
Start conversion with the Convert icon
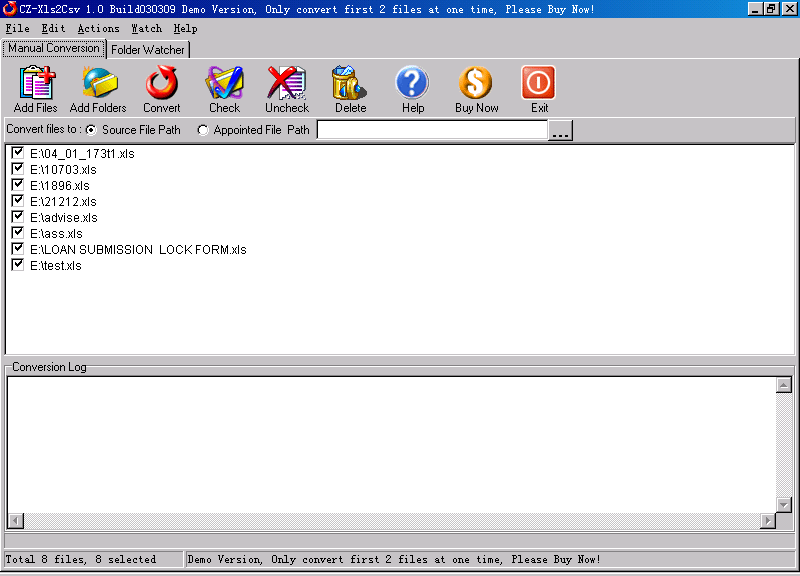click(x=162, y=83)
